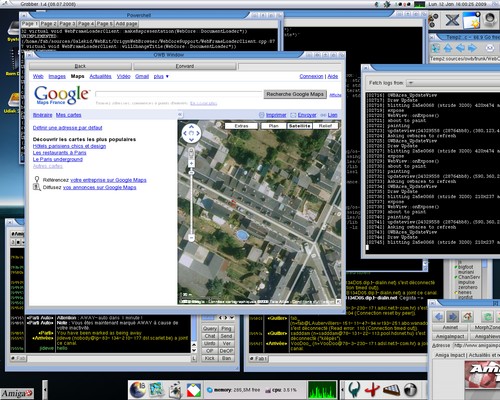
Task: Click the Les restaurants à Paris link
Action: [59, 153]
